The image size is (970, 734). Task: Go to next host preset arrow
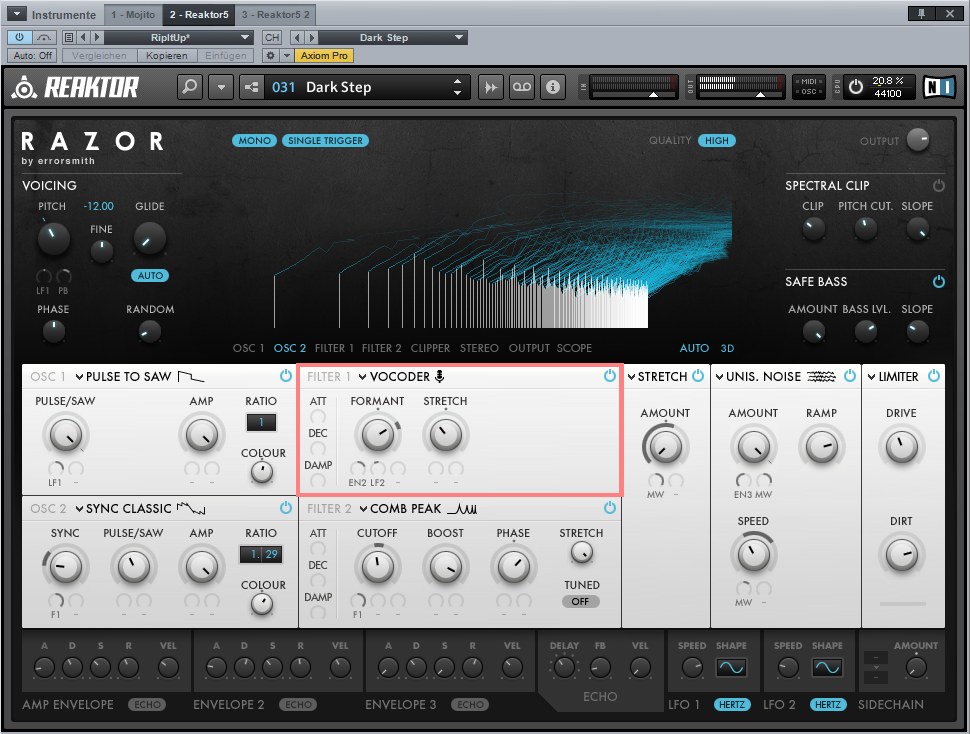pyautogui.click(x=97, y=37)
